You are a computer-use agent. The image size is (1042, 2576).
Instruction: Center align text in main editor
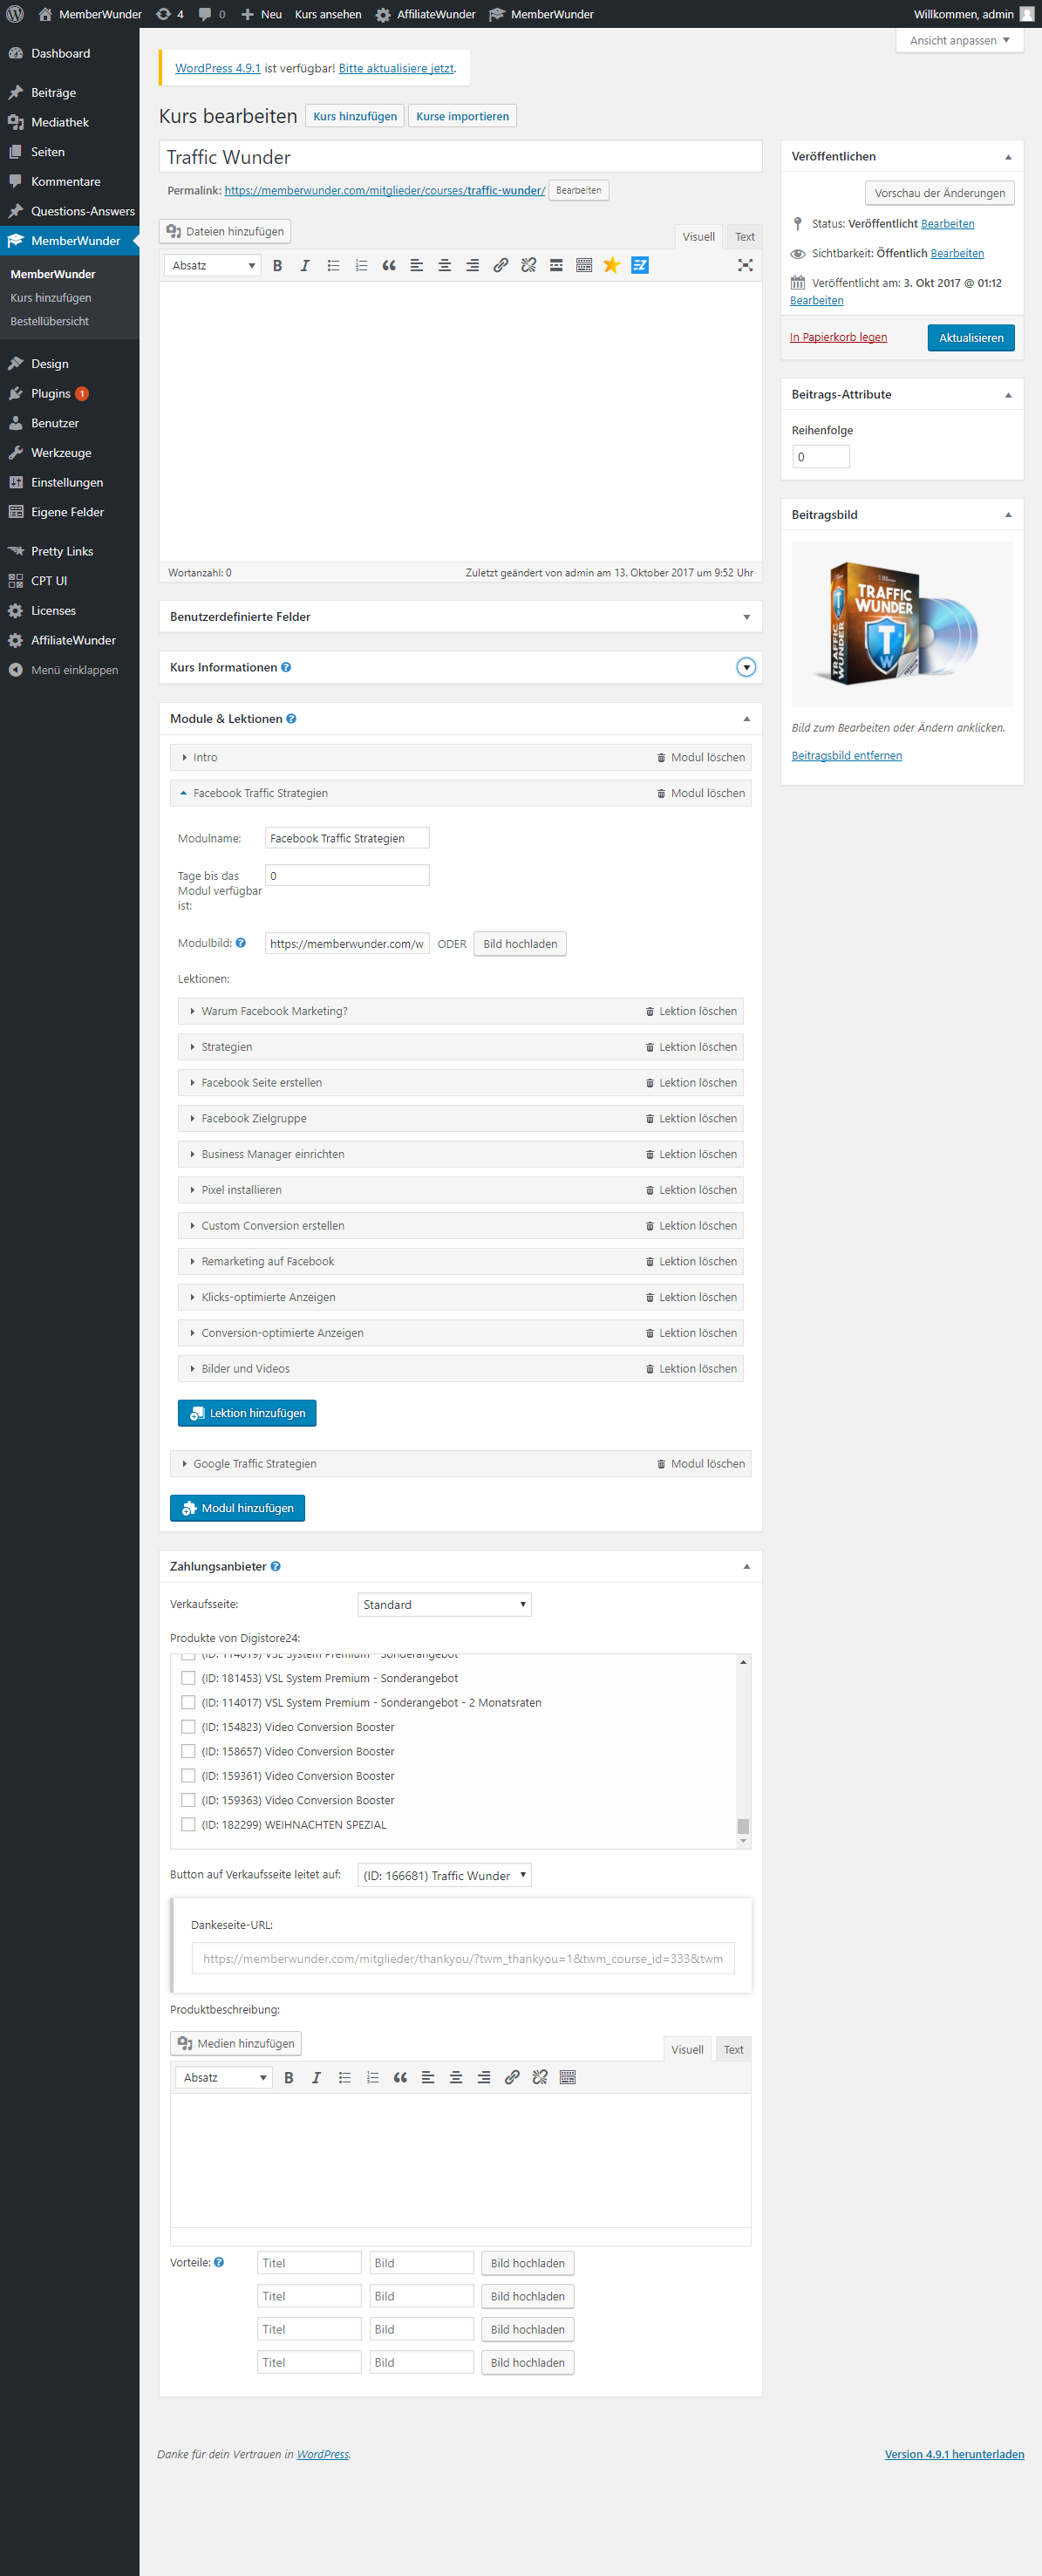coord(445,265)
